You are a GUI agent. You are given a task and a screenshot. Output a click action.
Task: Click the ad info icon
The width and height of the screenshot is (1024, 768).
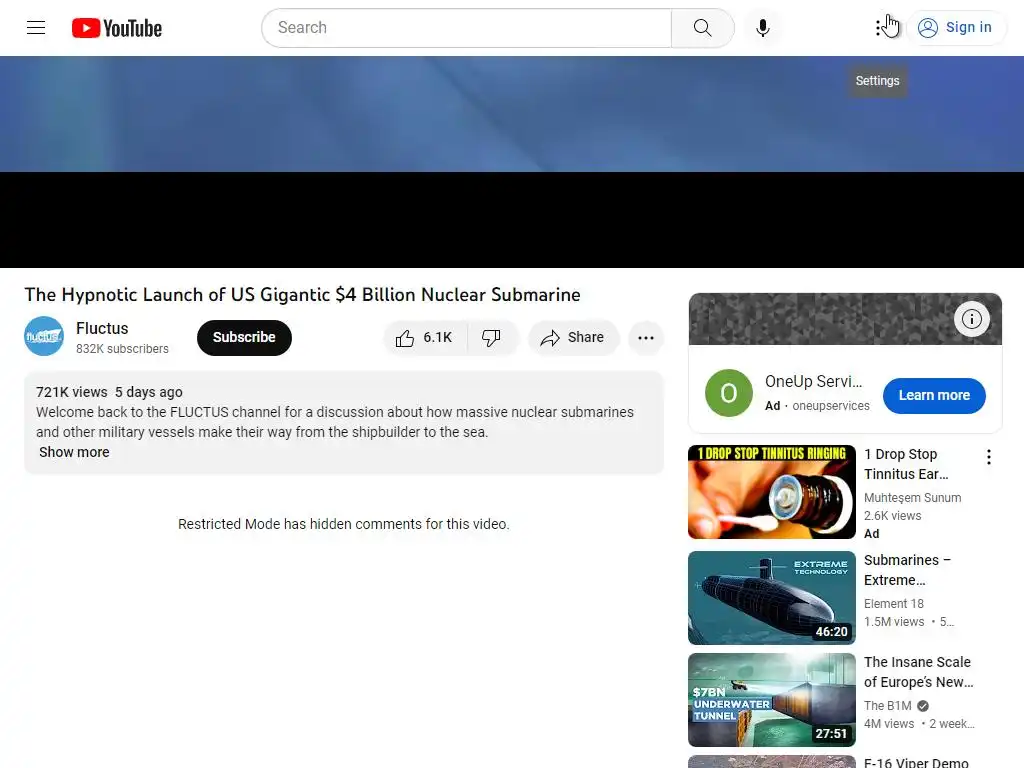click(971, 319)
